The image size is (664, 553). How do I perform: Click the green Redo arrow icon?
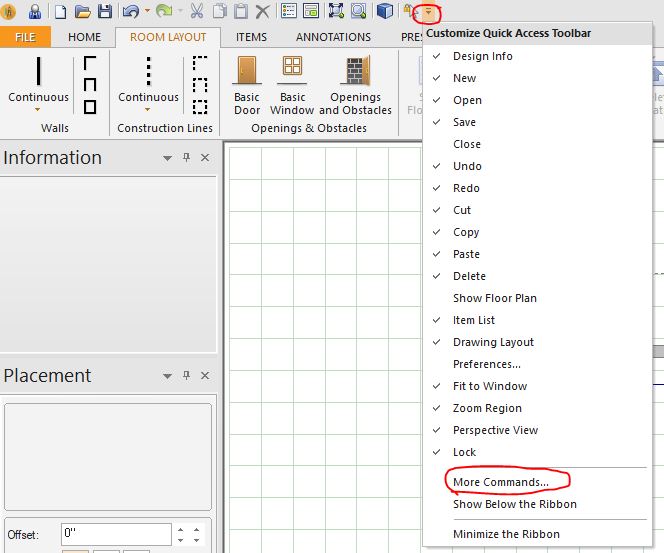tap(164, 11)
